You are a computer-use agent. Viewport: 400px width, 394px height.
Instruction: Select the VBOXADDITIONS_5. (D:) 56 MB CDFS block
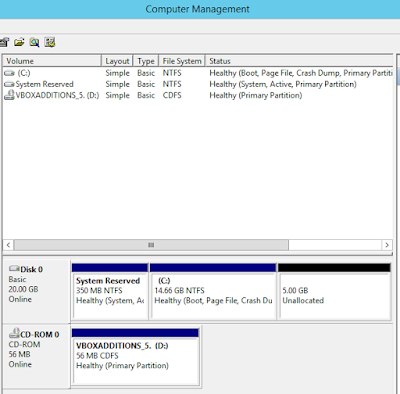(x=135, y=357)
